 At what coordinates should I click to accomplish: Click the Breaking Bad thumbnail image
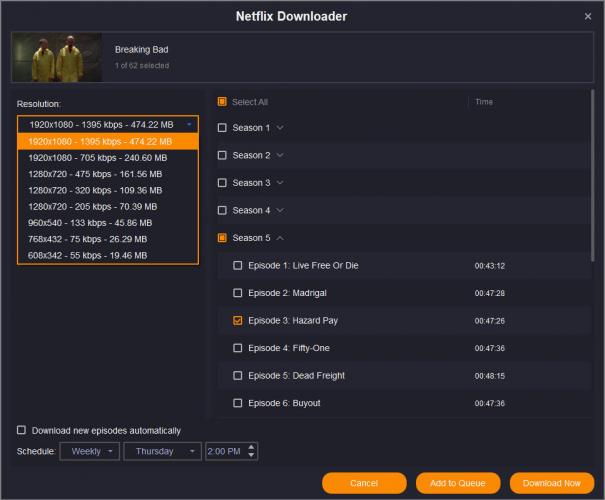(57, 57)
